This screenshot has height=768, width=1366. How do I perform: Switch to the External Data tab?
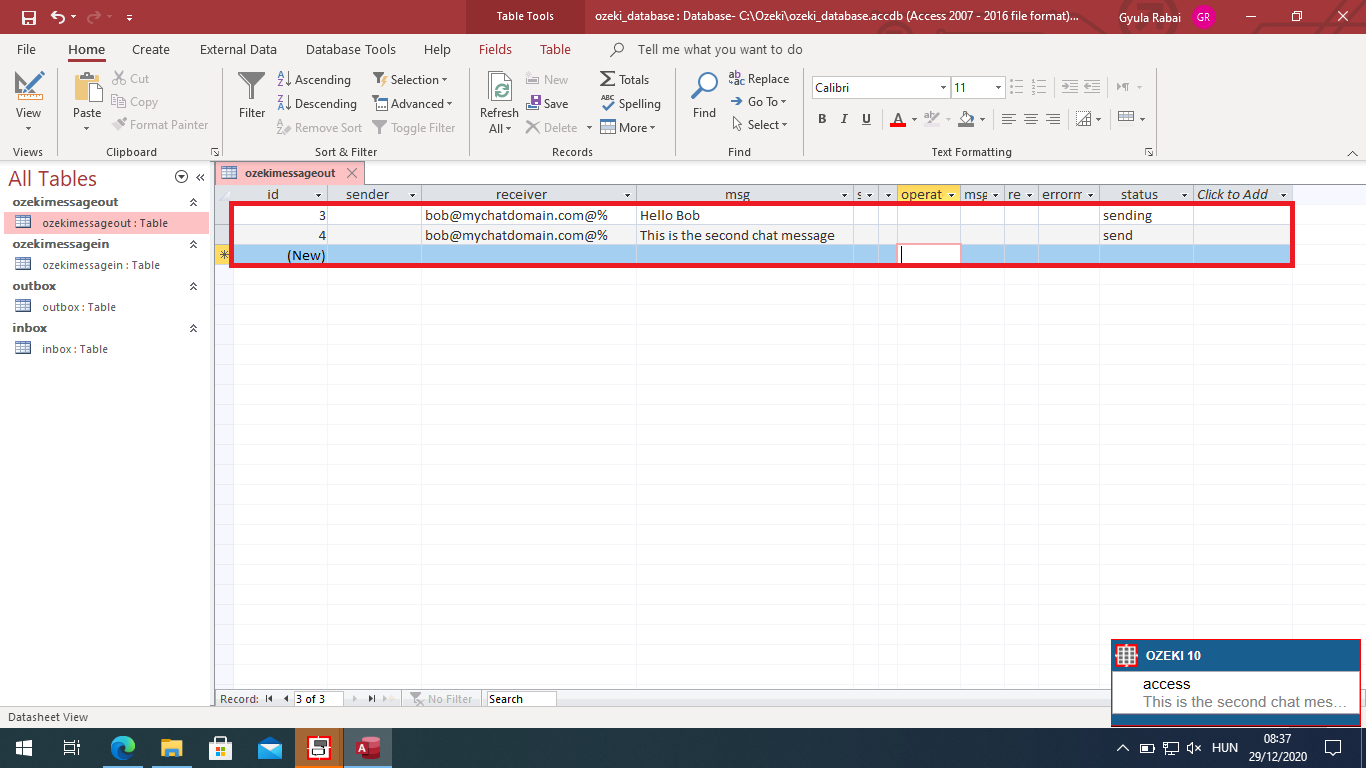[238, 49]
